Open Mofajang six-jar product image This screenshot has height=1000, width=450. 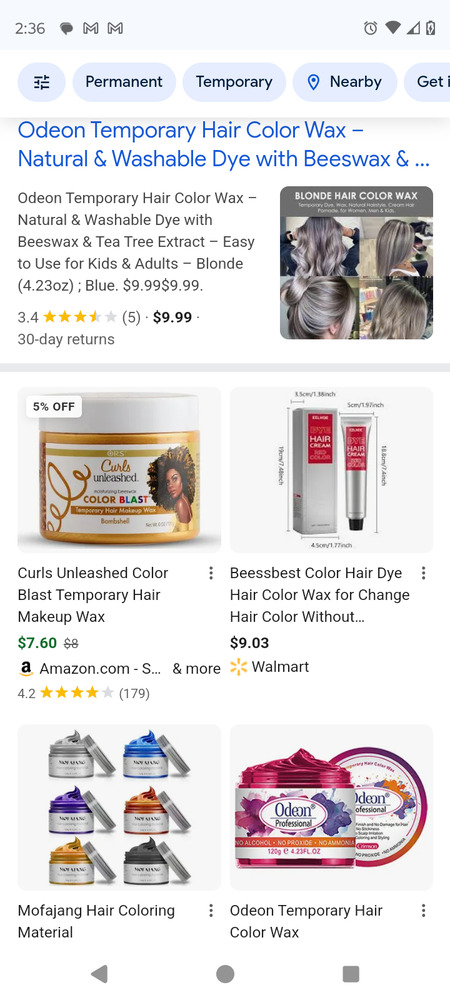pyautogui.click(x=119, y=807)
